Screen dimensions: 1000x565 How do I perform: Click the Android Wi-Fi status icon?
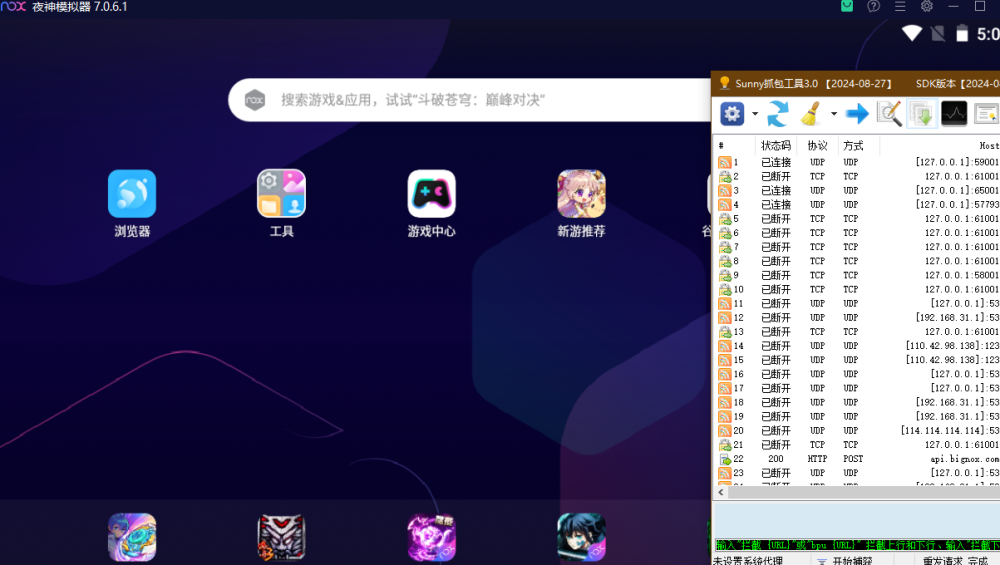[x=912, y=33]
